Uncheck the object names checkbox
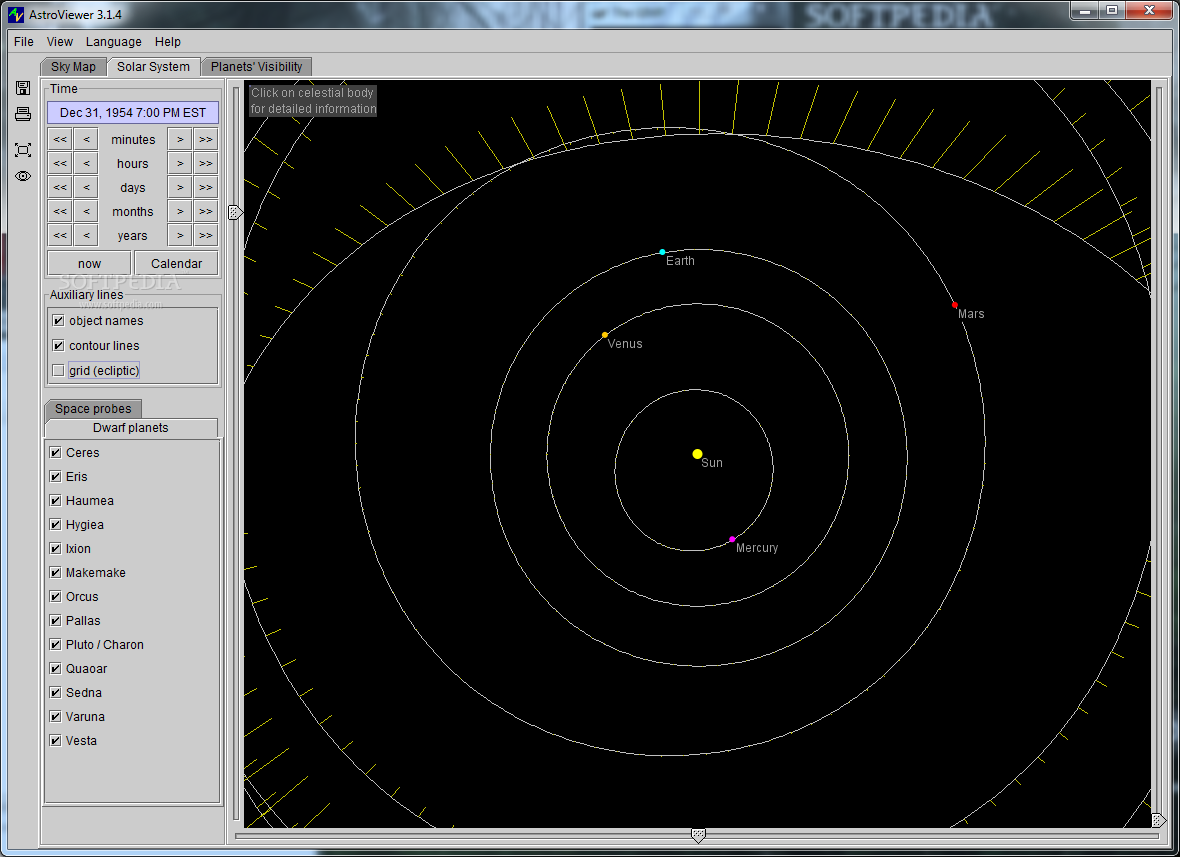Viewport: 1180px width, 857px height. coord(58,321)
